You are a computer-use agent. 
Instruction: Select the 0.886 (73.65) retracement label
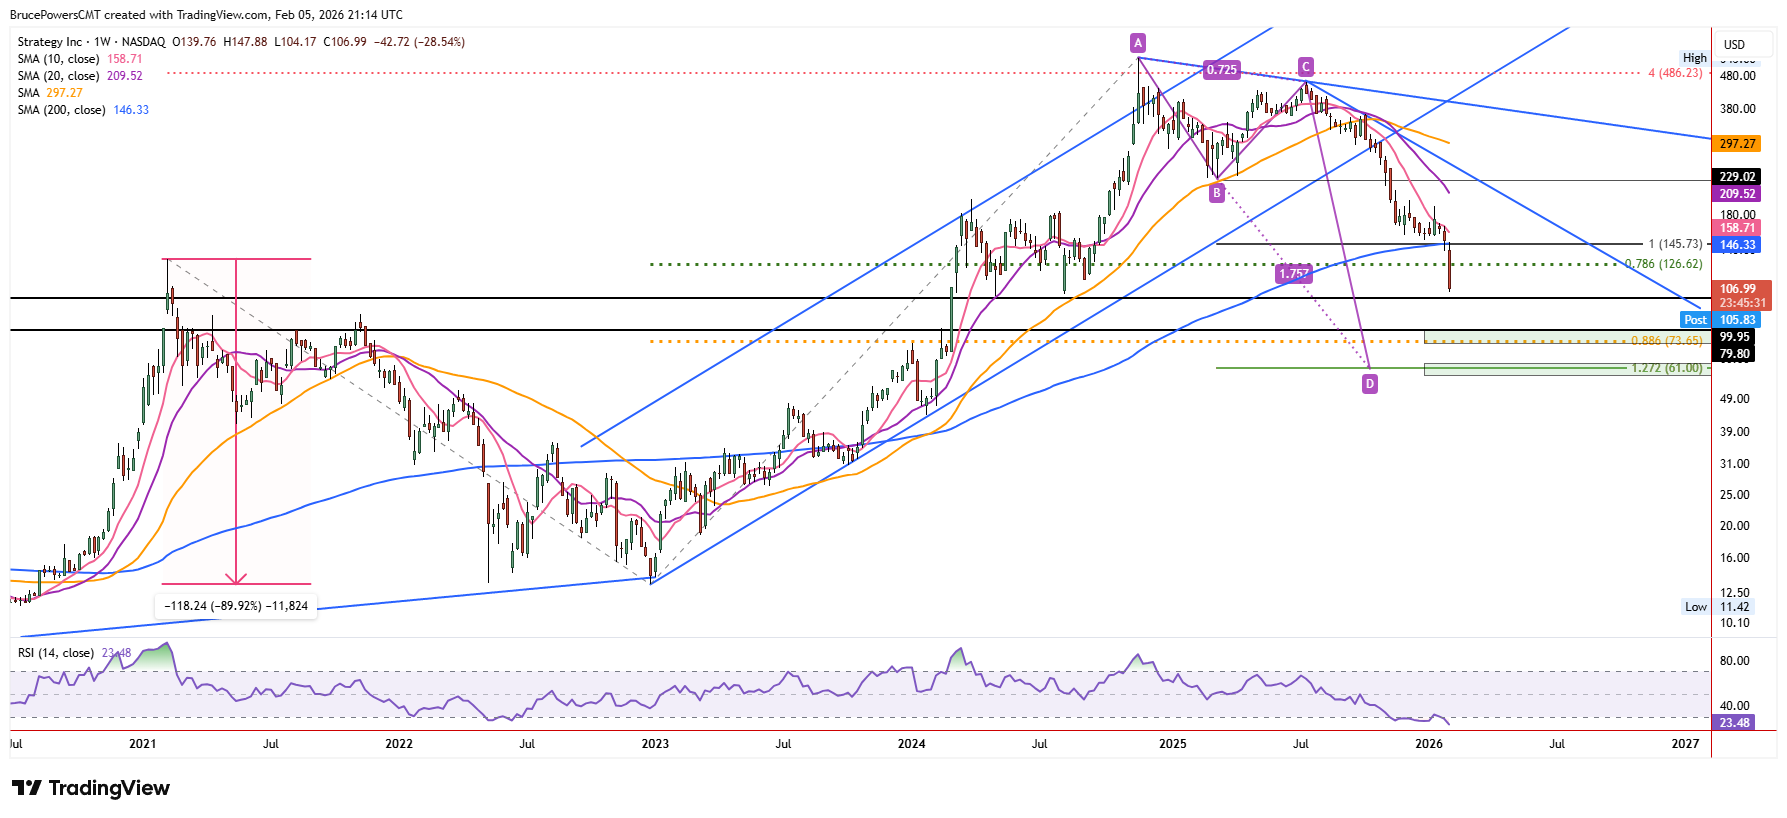[x=1667, y=341]
